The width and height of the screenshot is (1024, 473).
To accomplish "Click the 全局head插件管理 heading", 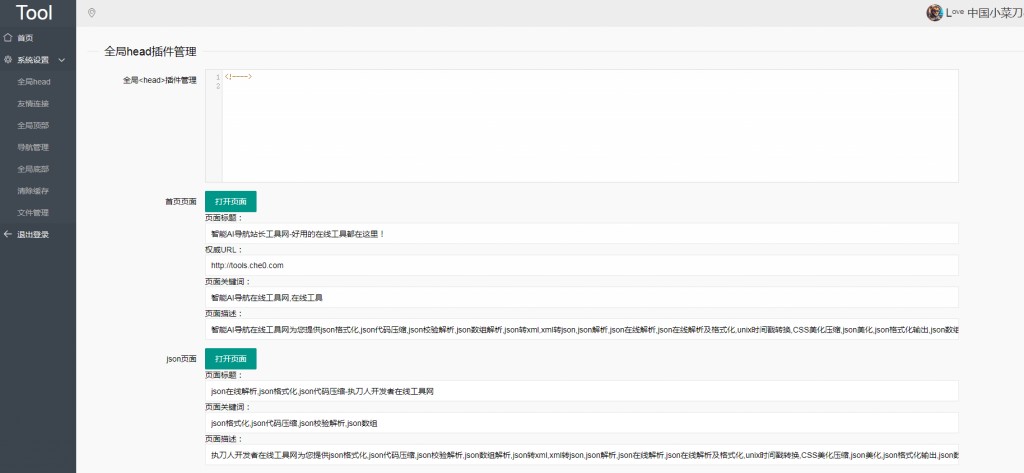I will [x=150, y=52].
